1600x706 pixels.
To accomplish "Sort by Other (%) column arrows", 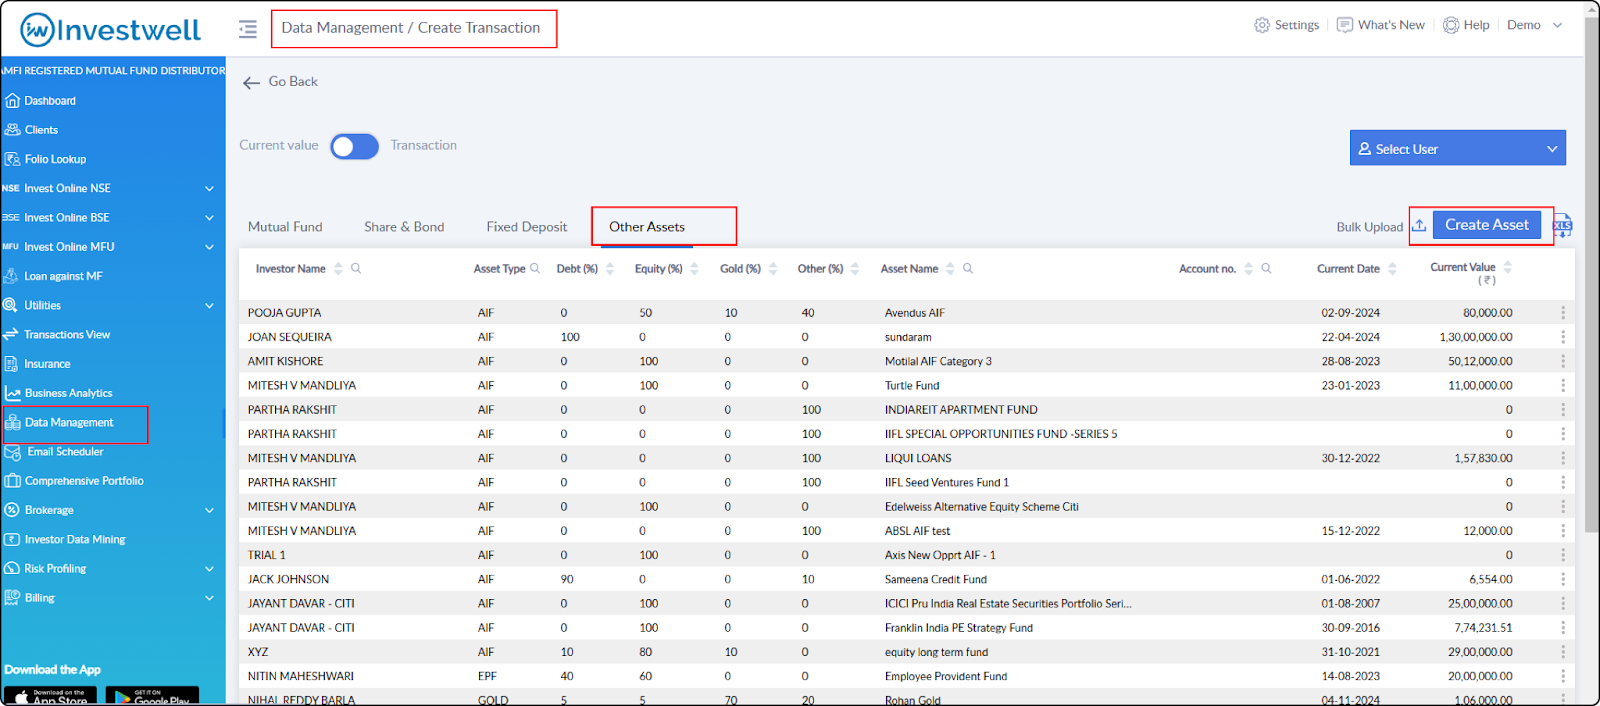I will coord(855,268).
